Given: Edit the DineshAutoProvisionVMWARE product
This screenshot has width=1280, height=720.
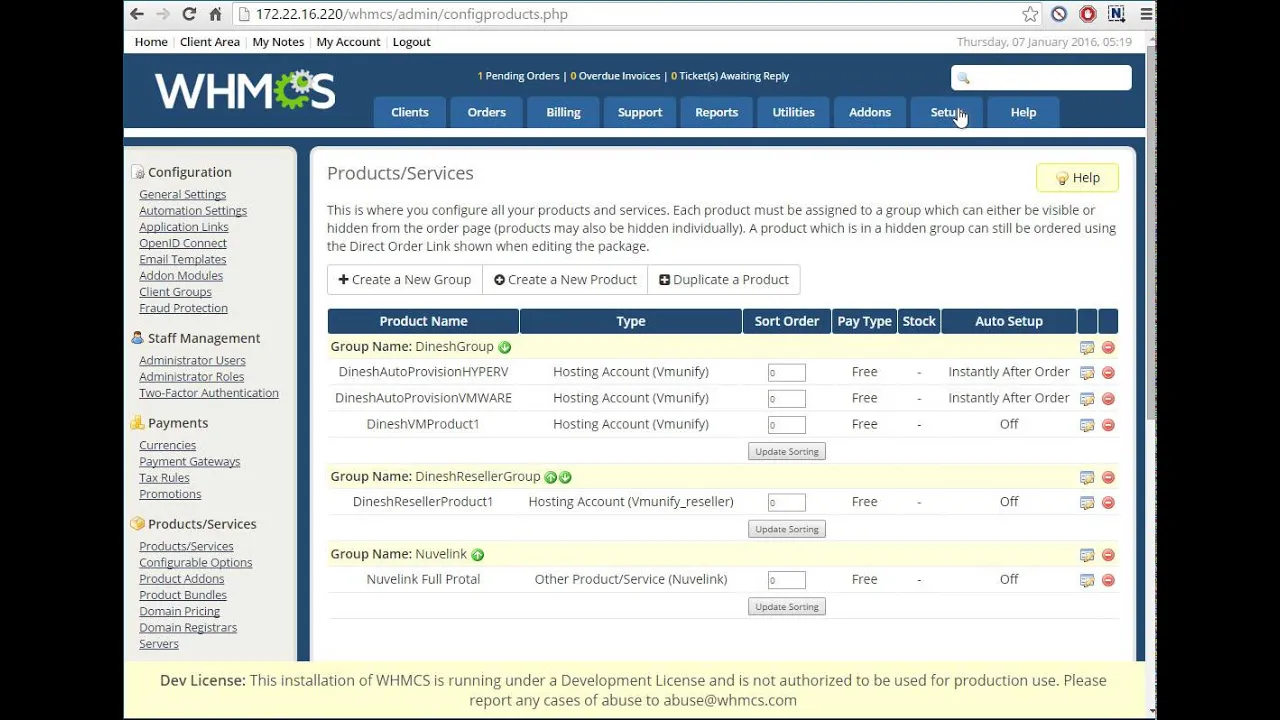Looking at the screenshot, I should pyautogui.click(x=1087, y=399).
